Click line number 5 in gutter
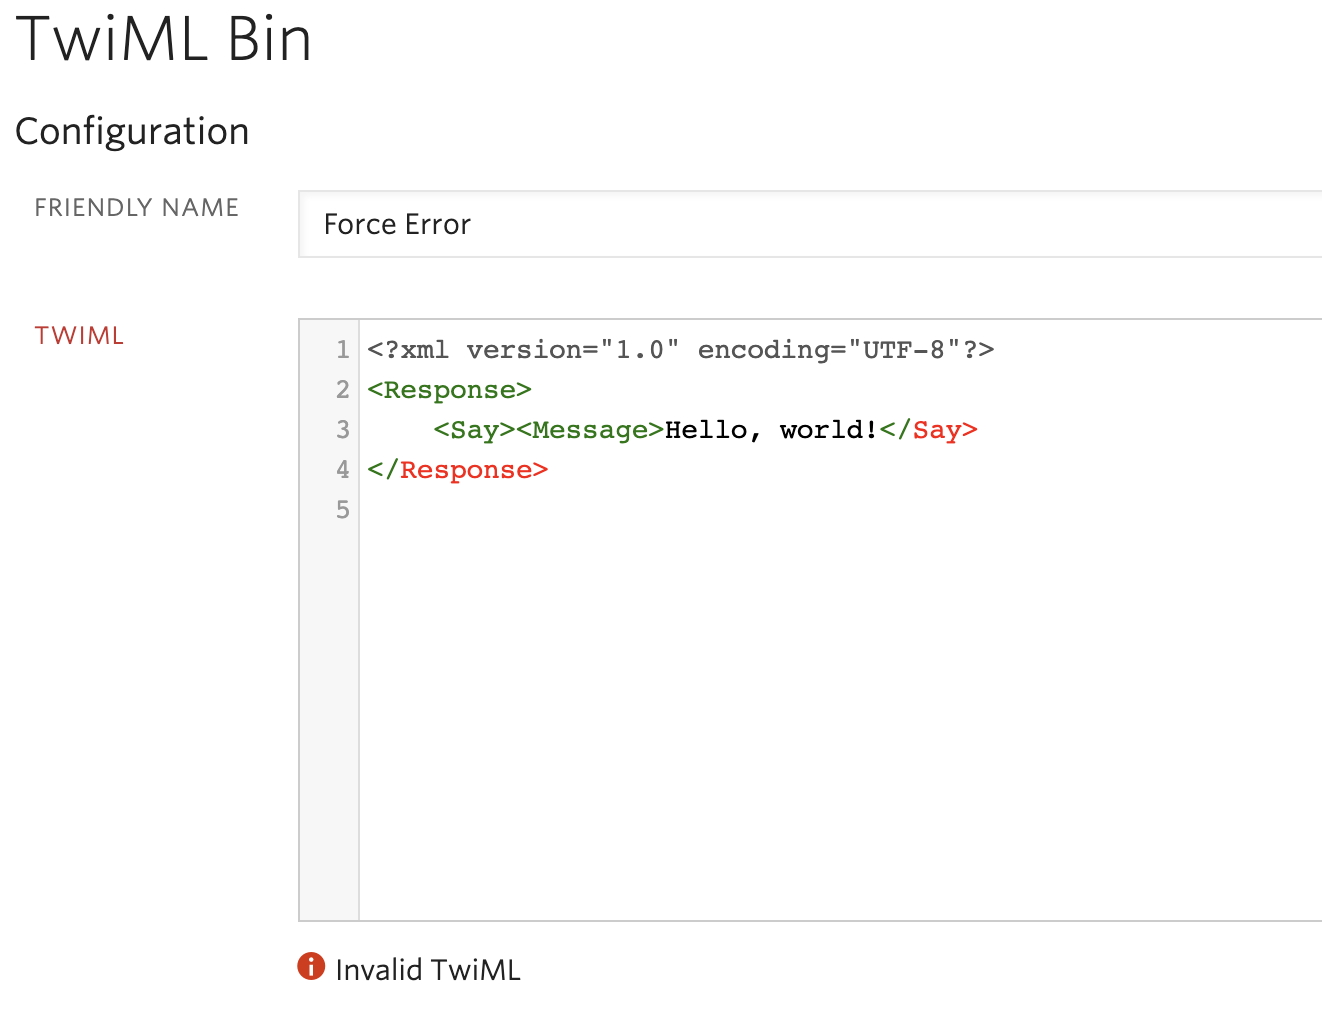1322x1034 pixels. click(343, 510)
